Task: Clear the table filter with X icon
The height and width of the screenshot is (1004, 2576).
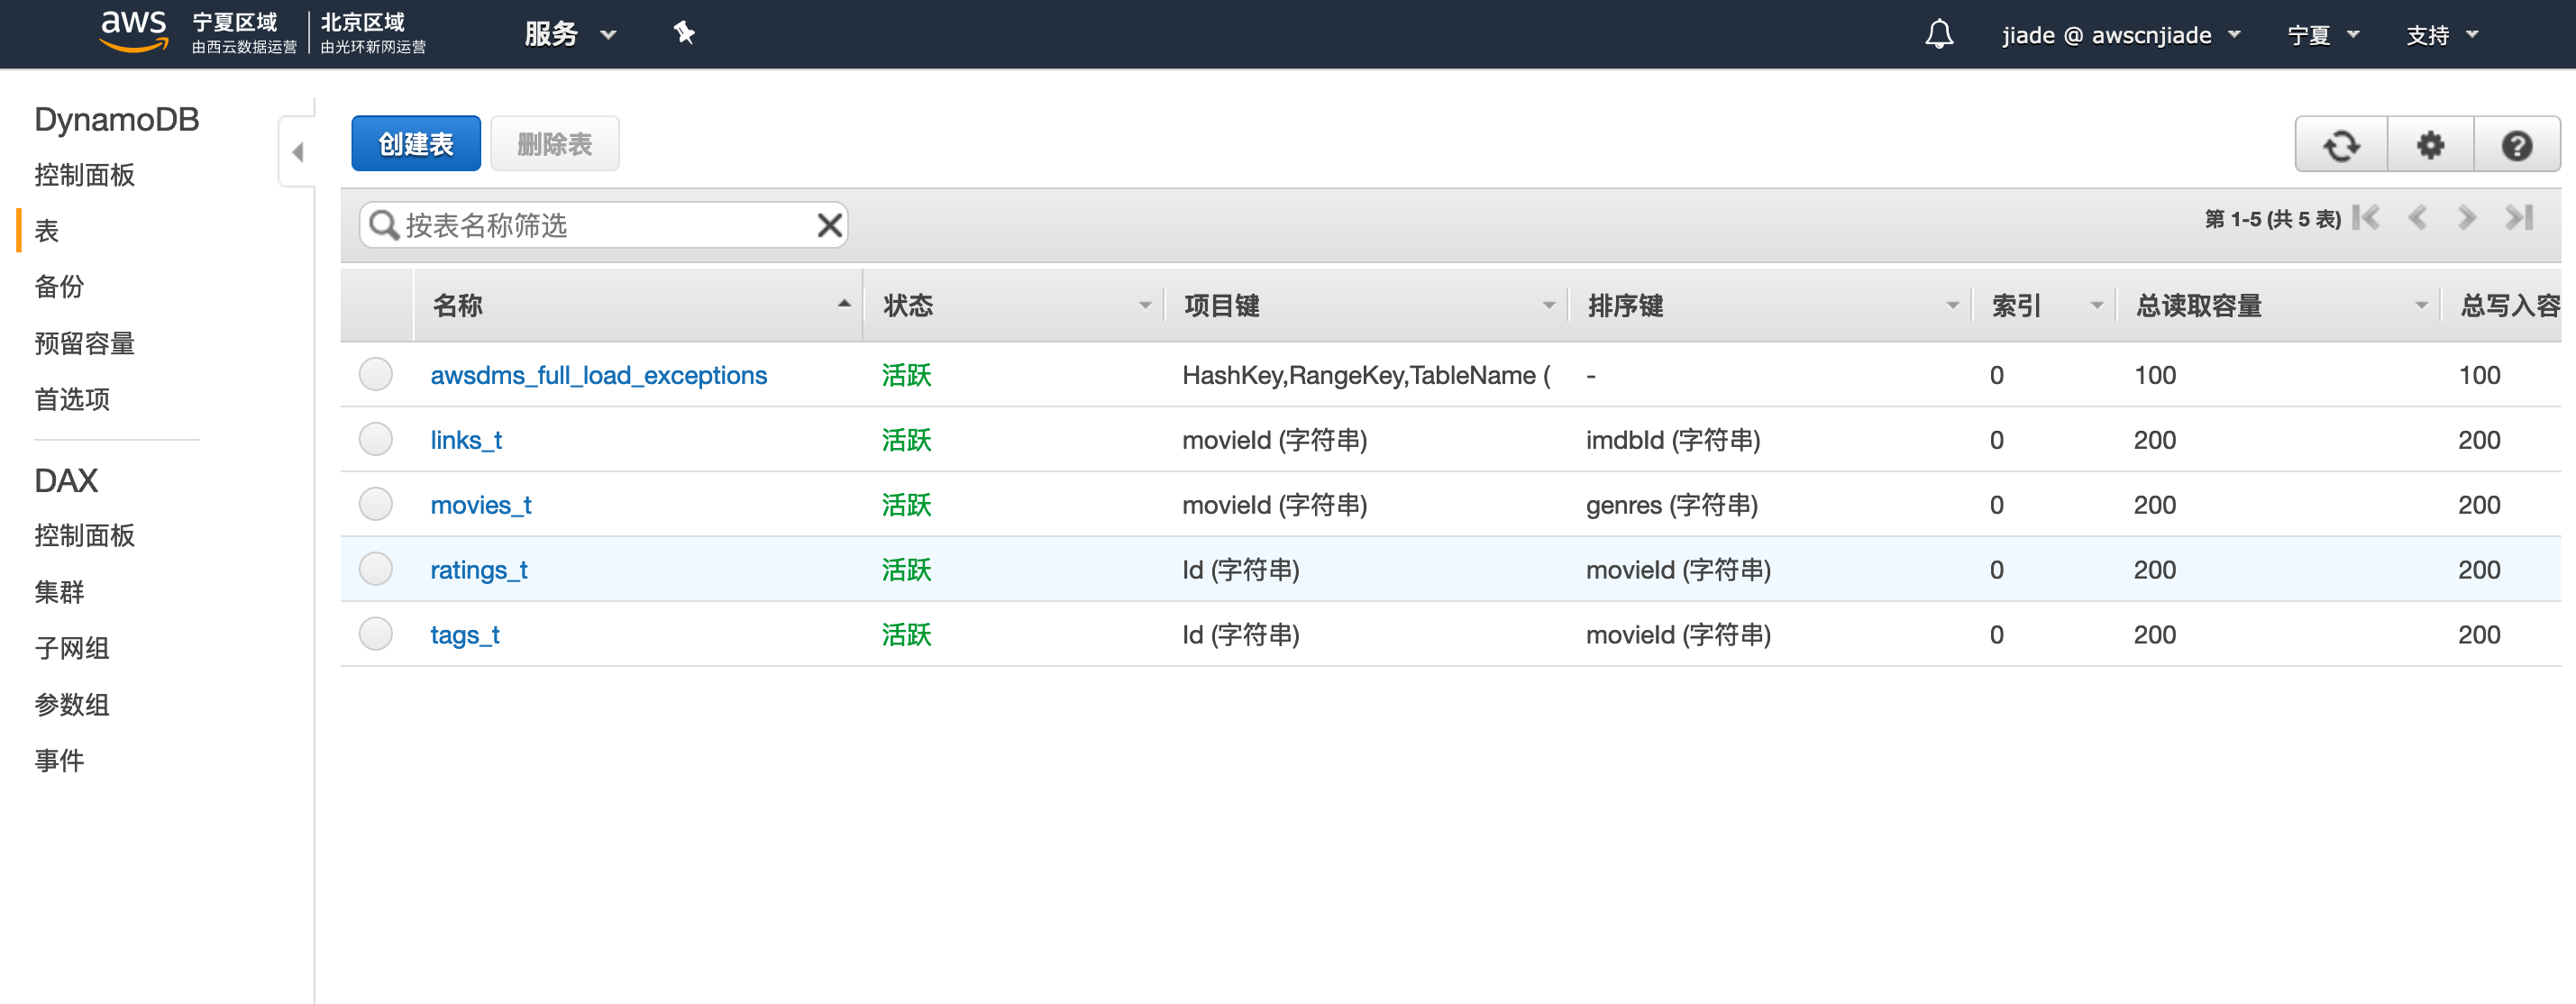Action: click(829, 225)
